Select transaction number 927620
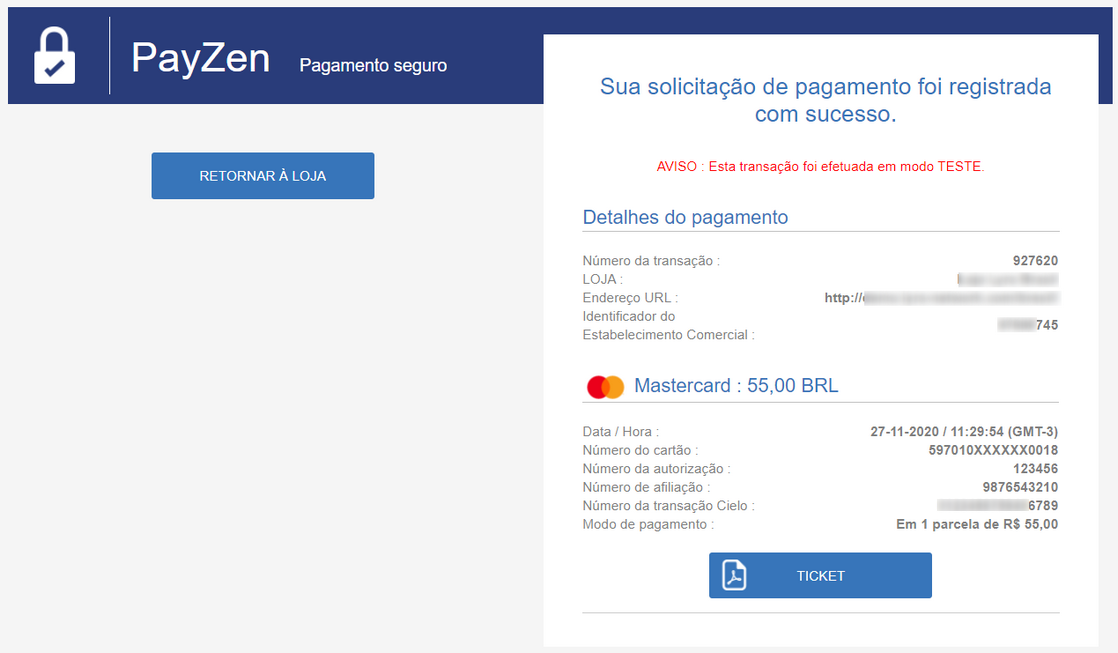 [x=1035, y=261]
